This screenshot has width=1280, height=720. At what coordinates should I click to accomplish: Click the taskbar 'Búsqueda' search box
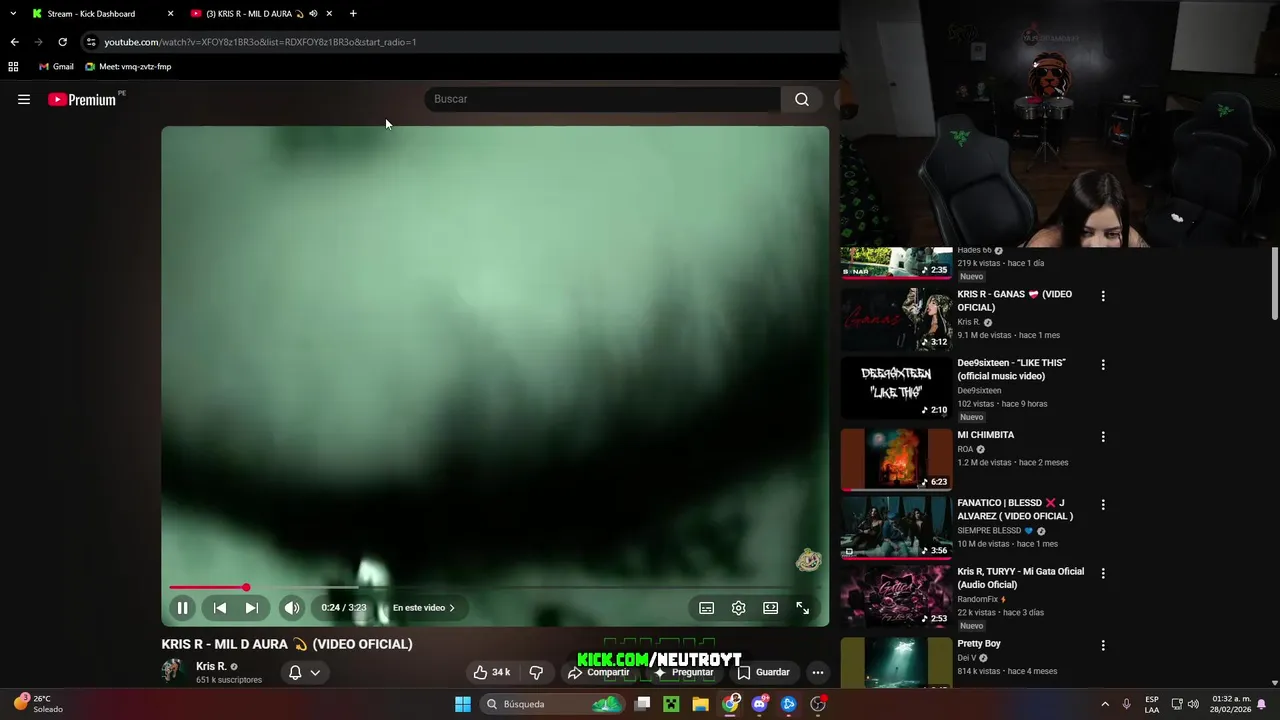pos(553,704)
